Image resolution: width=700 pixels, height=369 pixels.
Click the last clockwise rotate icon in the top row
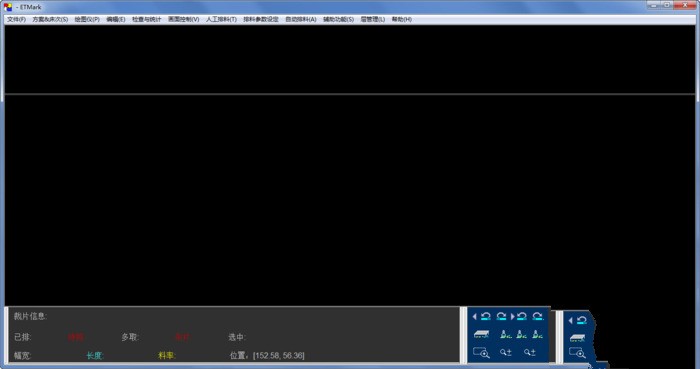[538, 316]
